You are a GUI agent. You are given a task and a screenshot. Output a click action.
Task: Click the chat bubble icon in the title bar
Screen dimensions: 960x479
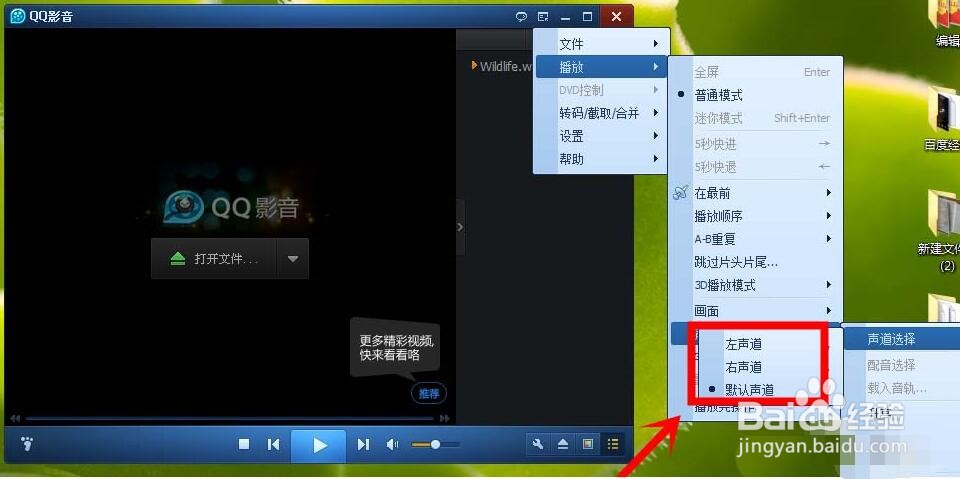coord(521,17)
